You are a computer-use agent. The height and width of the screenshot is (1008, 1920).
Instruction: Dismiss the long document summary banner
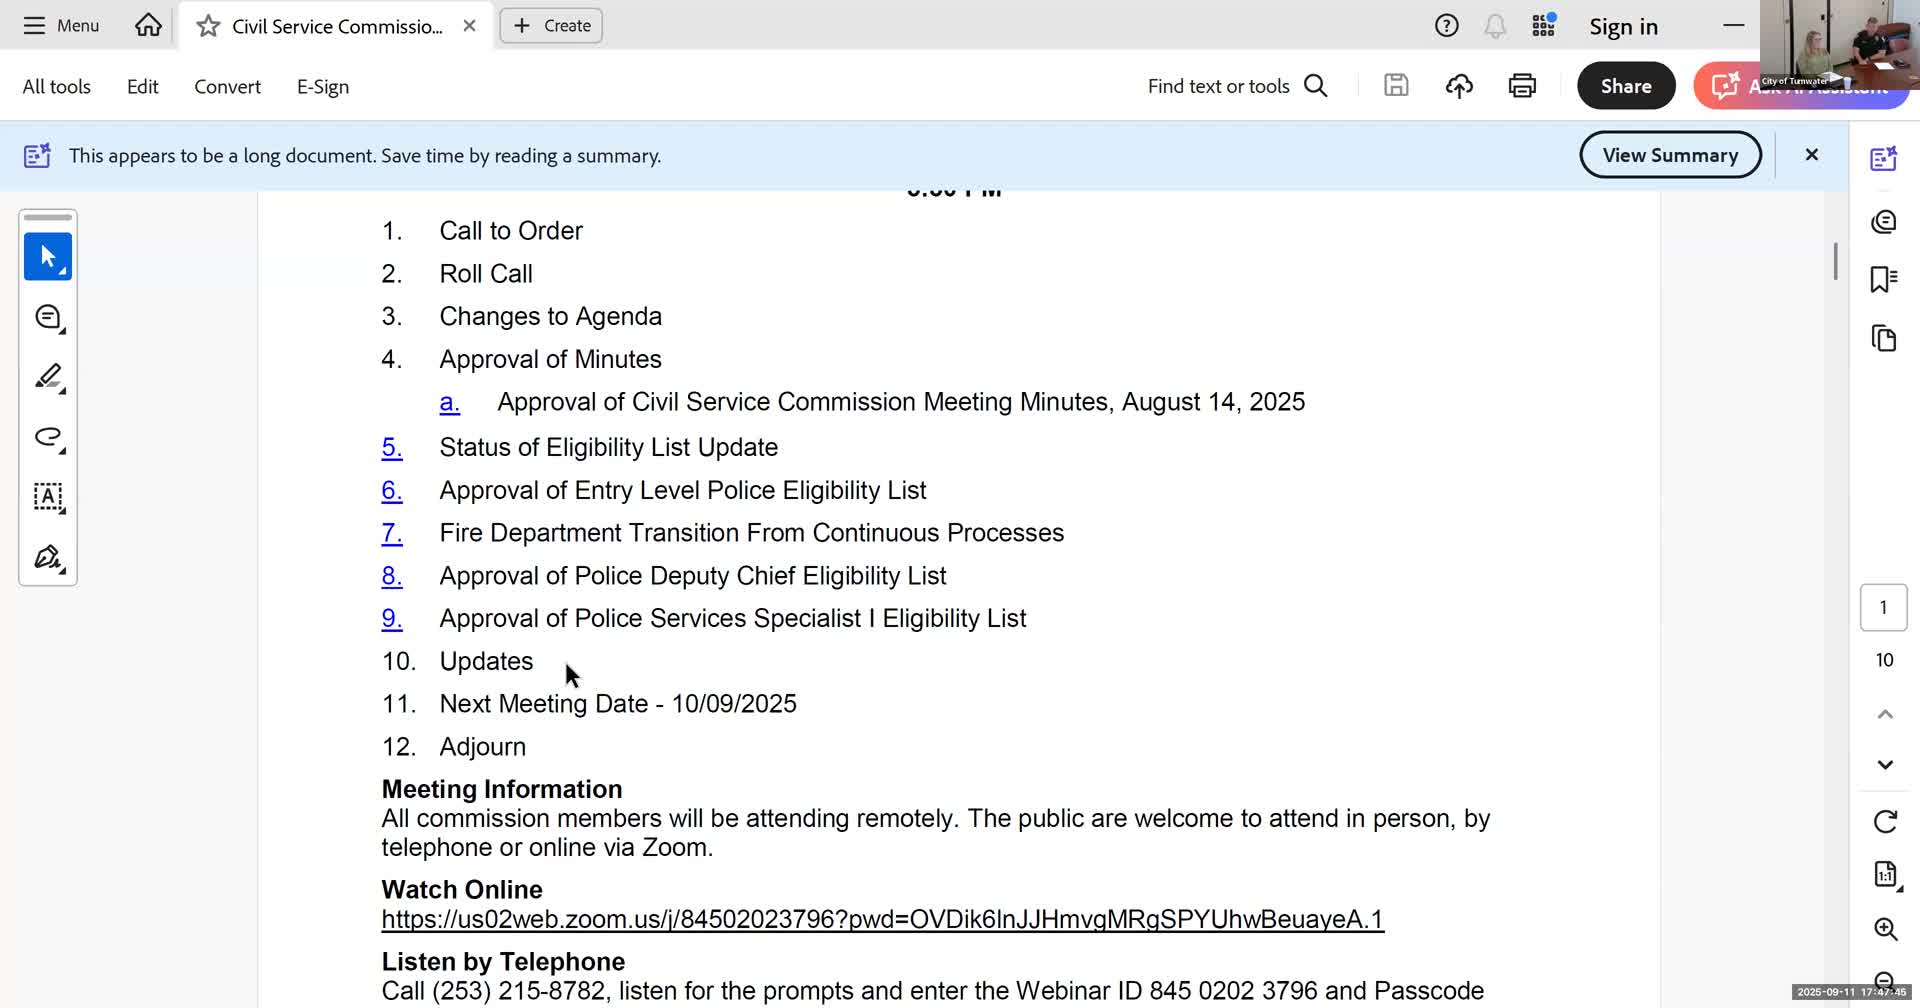(x=1811, y=155)
